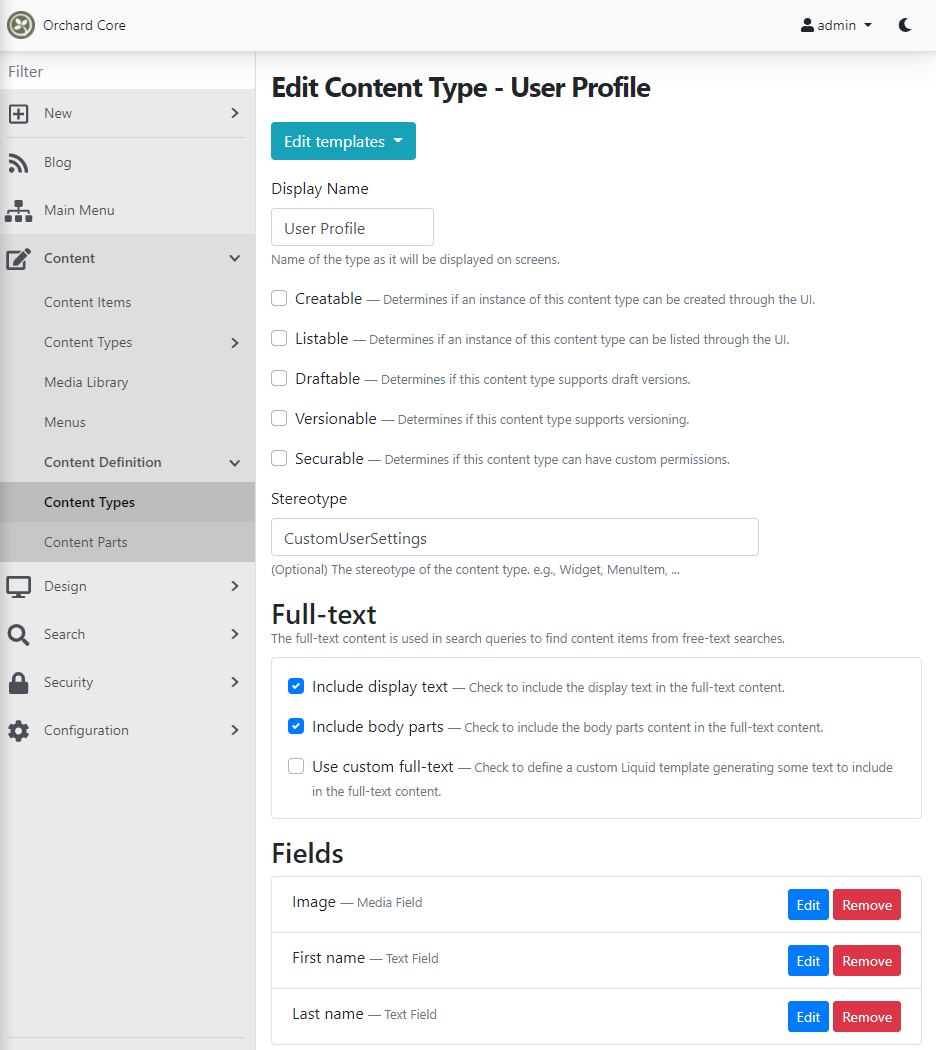Open the Blog menu item
936x1050 pixels.
127,162
